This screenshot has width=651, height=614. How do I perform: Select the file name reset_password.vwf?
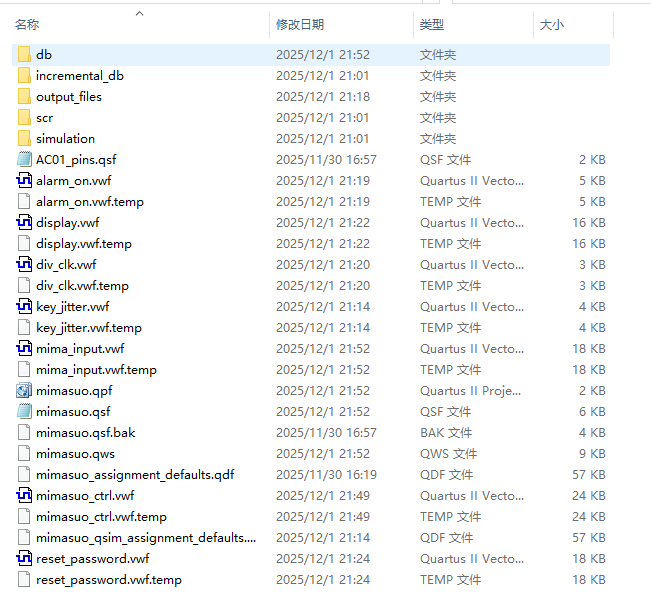click(93, 559)
